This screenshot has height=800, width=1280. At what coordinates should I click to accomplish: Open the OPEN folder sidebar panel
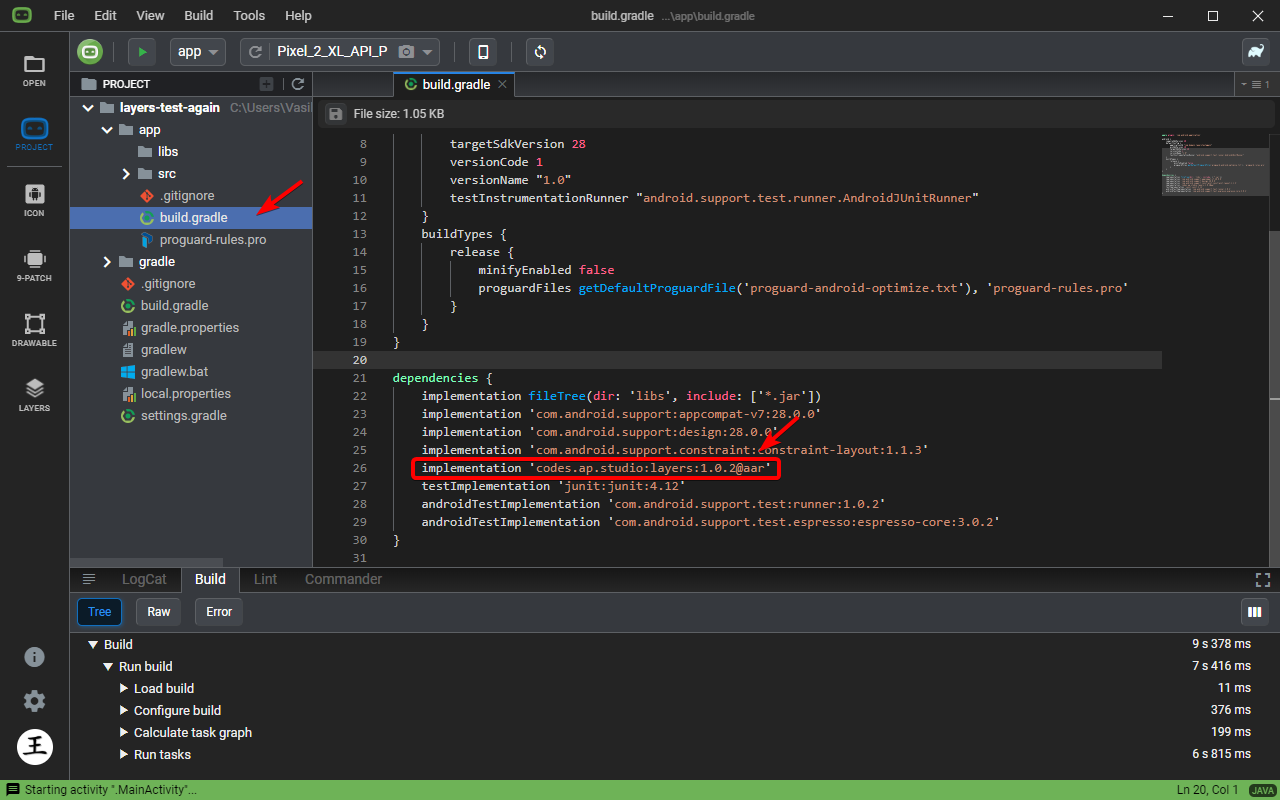tap(34, 70)
